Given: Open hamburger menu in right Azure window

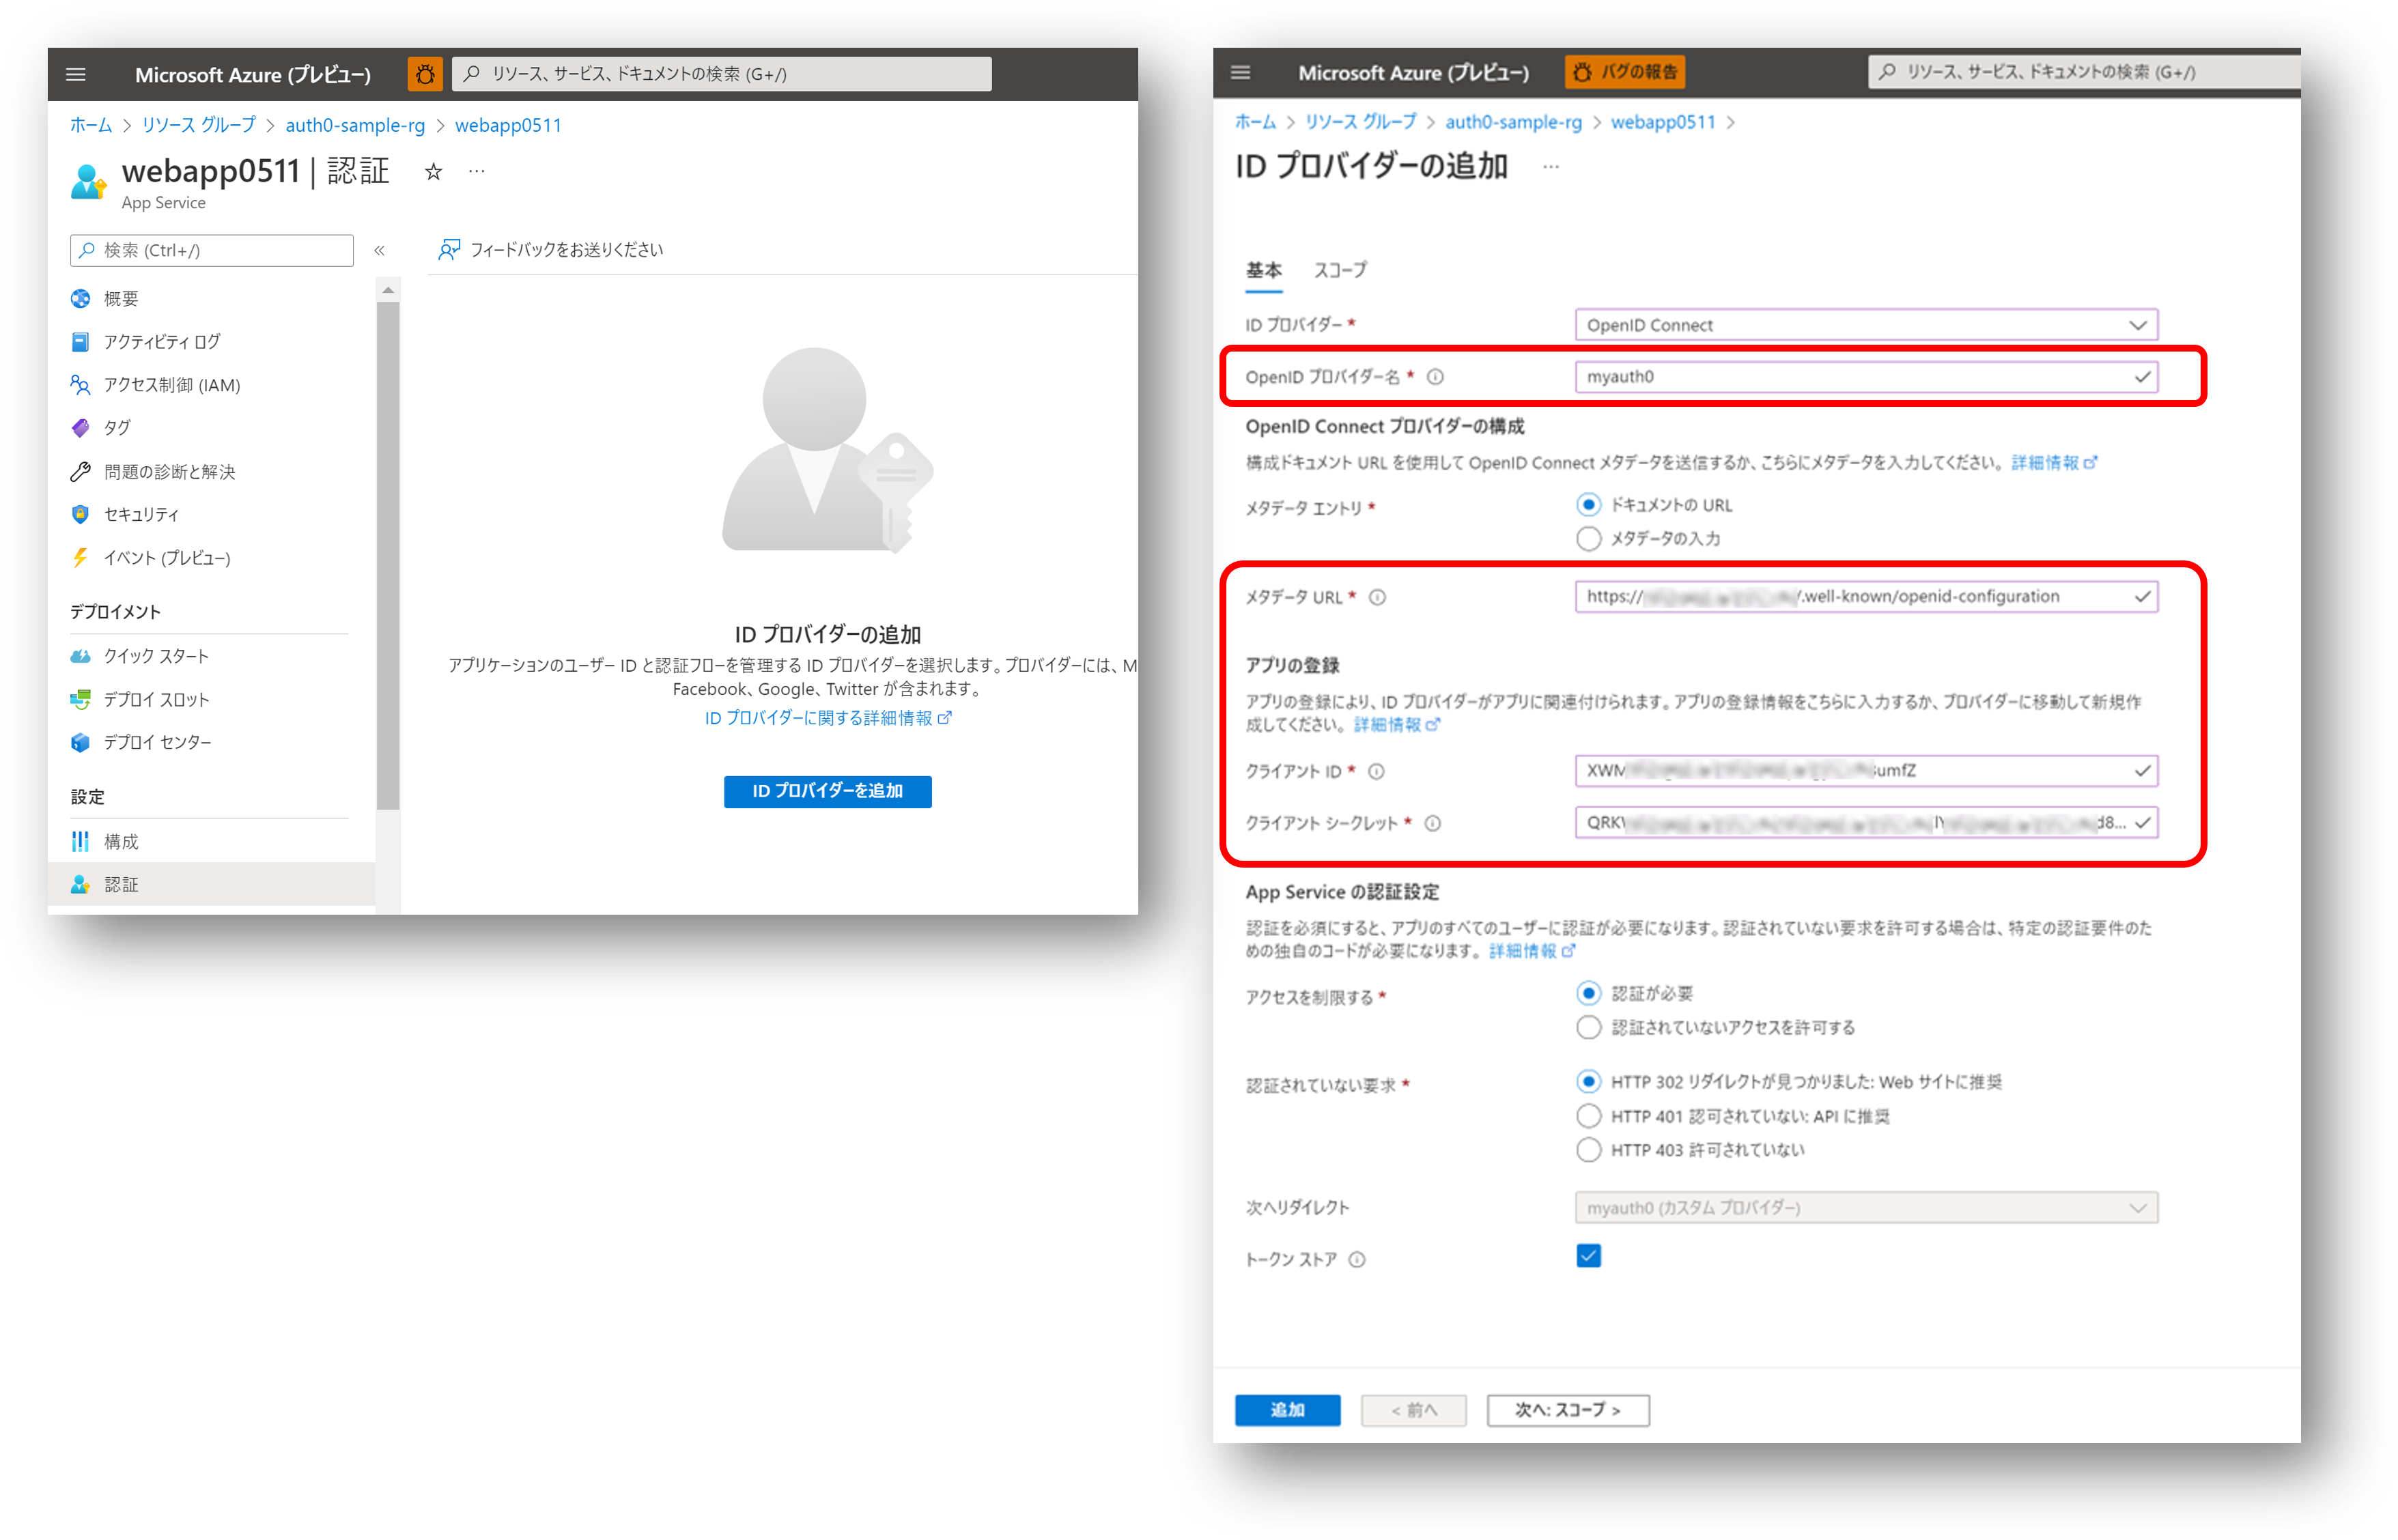Looking at the screenshot, I should coord(1240,72).
